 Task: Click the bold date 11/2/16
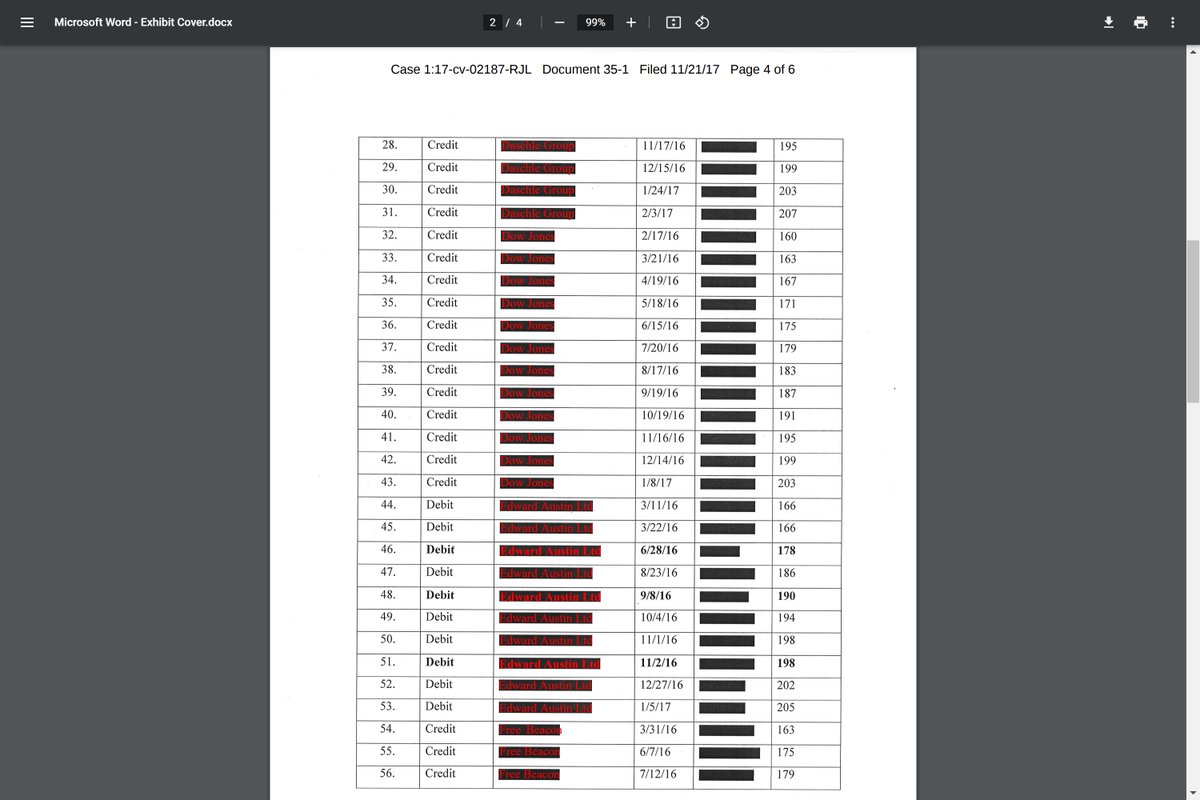tap(660, 663)
